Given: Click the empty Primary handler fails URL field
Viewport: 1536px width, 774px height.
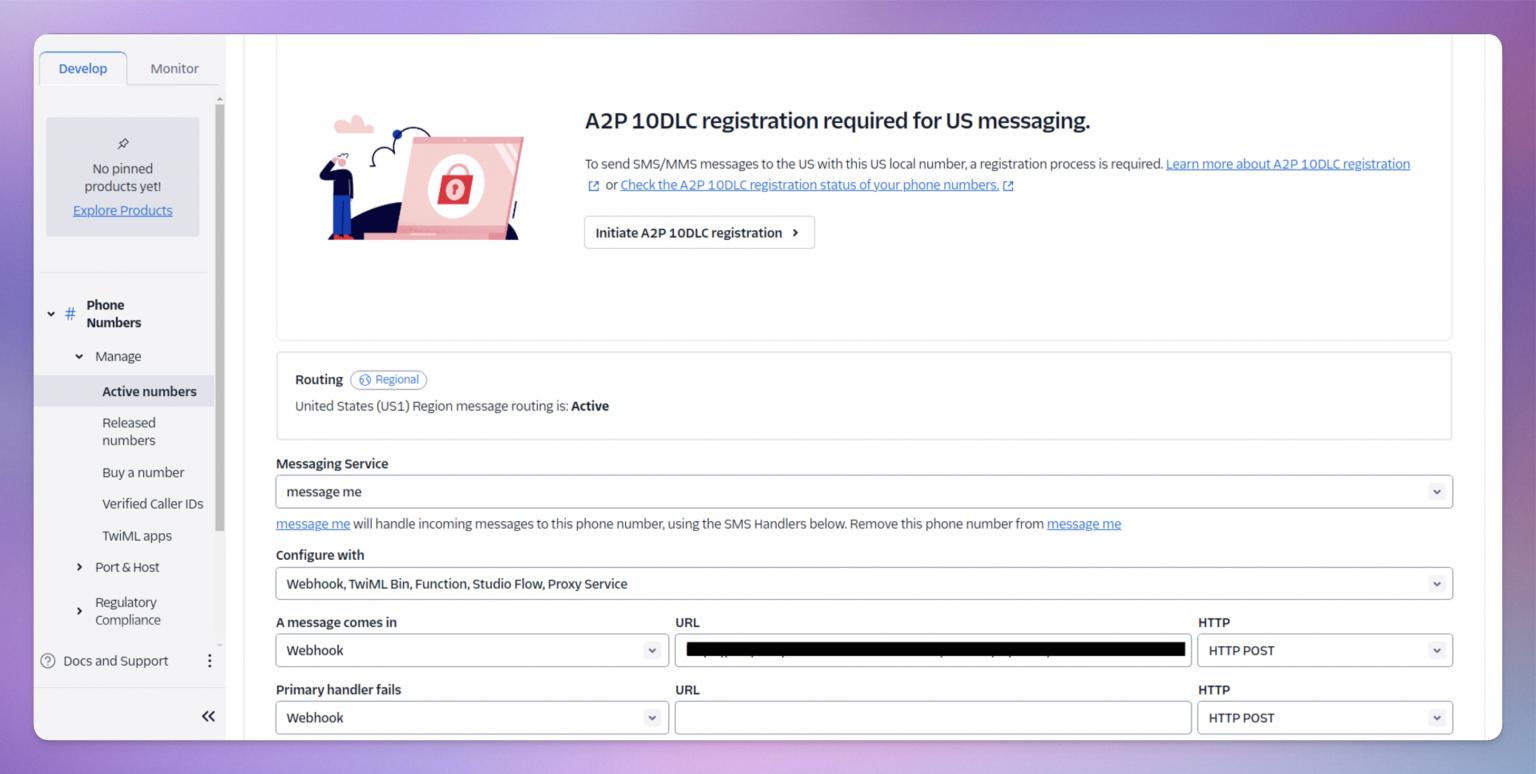Looking at the screenshot, I should pos(932,717).
